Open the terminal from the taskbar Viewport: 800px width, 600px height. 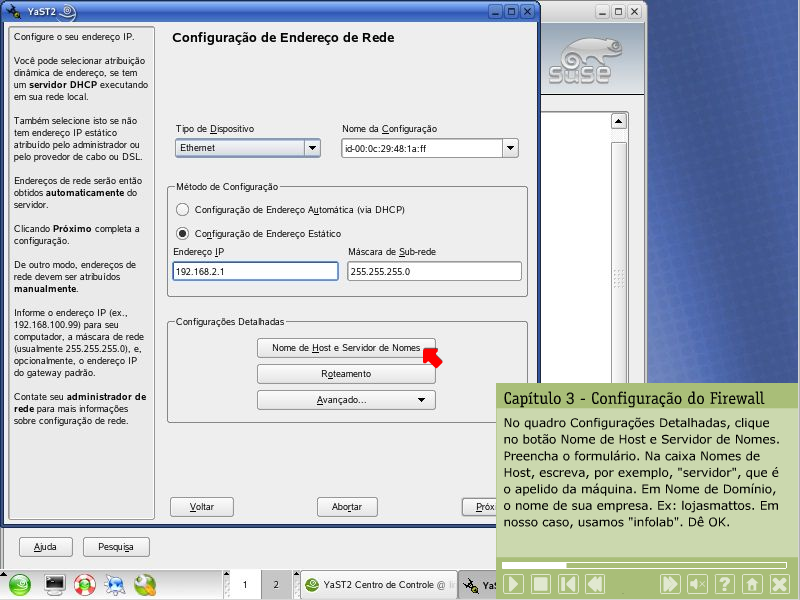55,584
